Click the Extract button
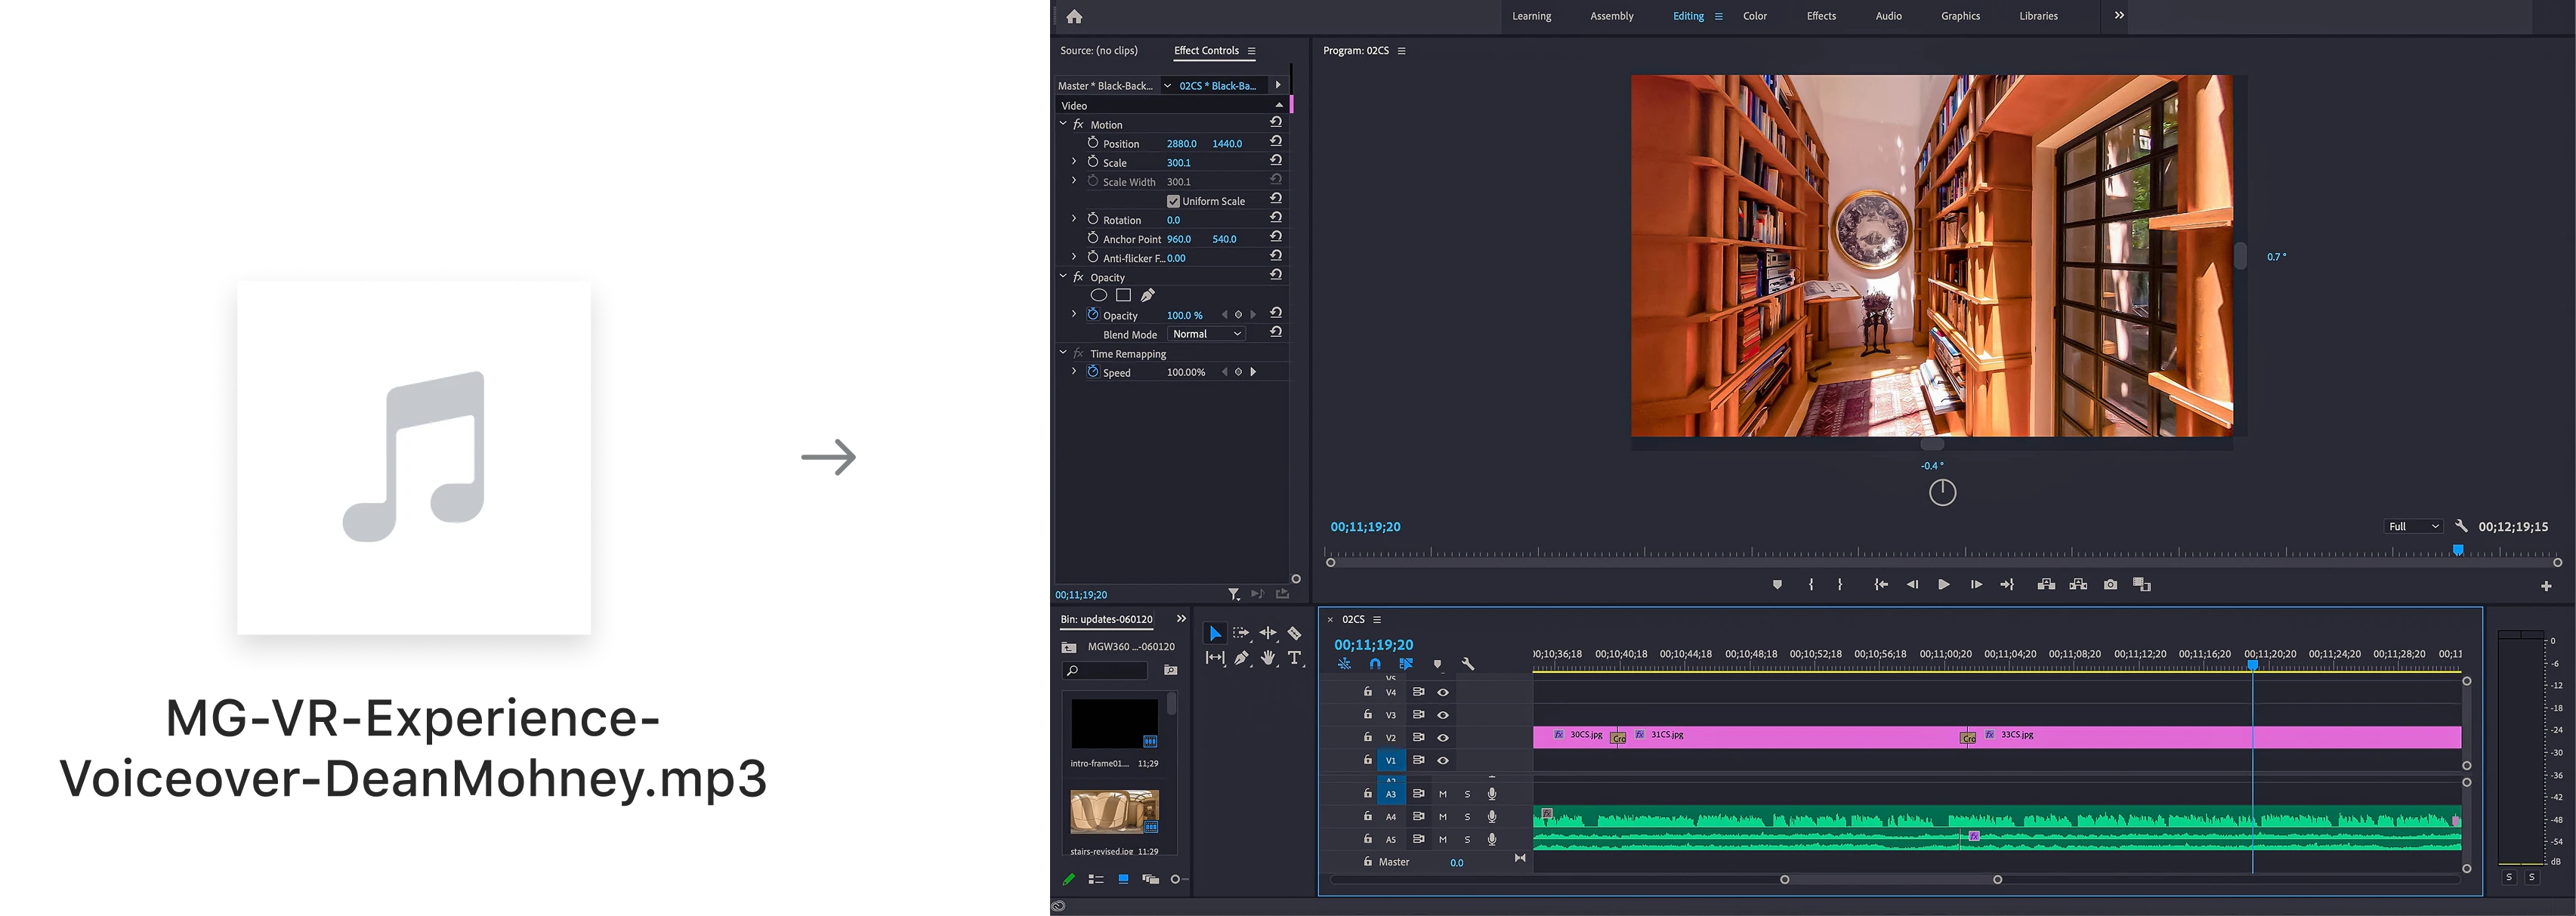The image size is (2576, 916). (2078, 584)
